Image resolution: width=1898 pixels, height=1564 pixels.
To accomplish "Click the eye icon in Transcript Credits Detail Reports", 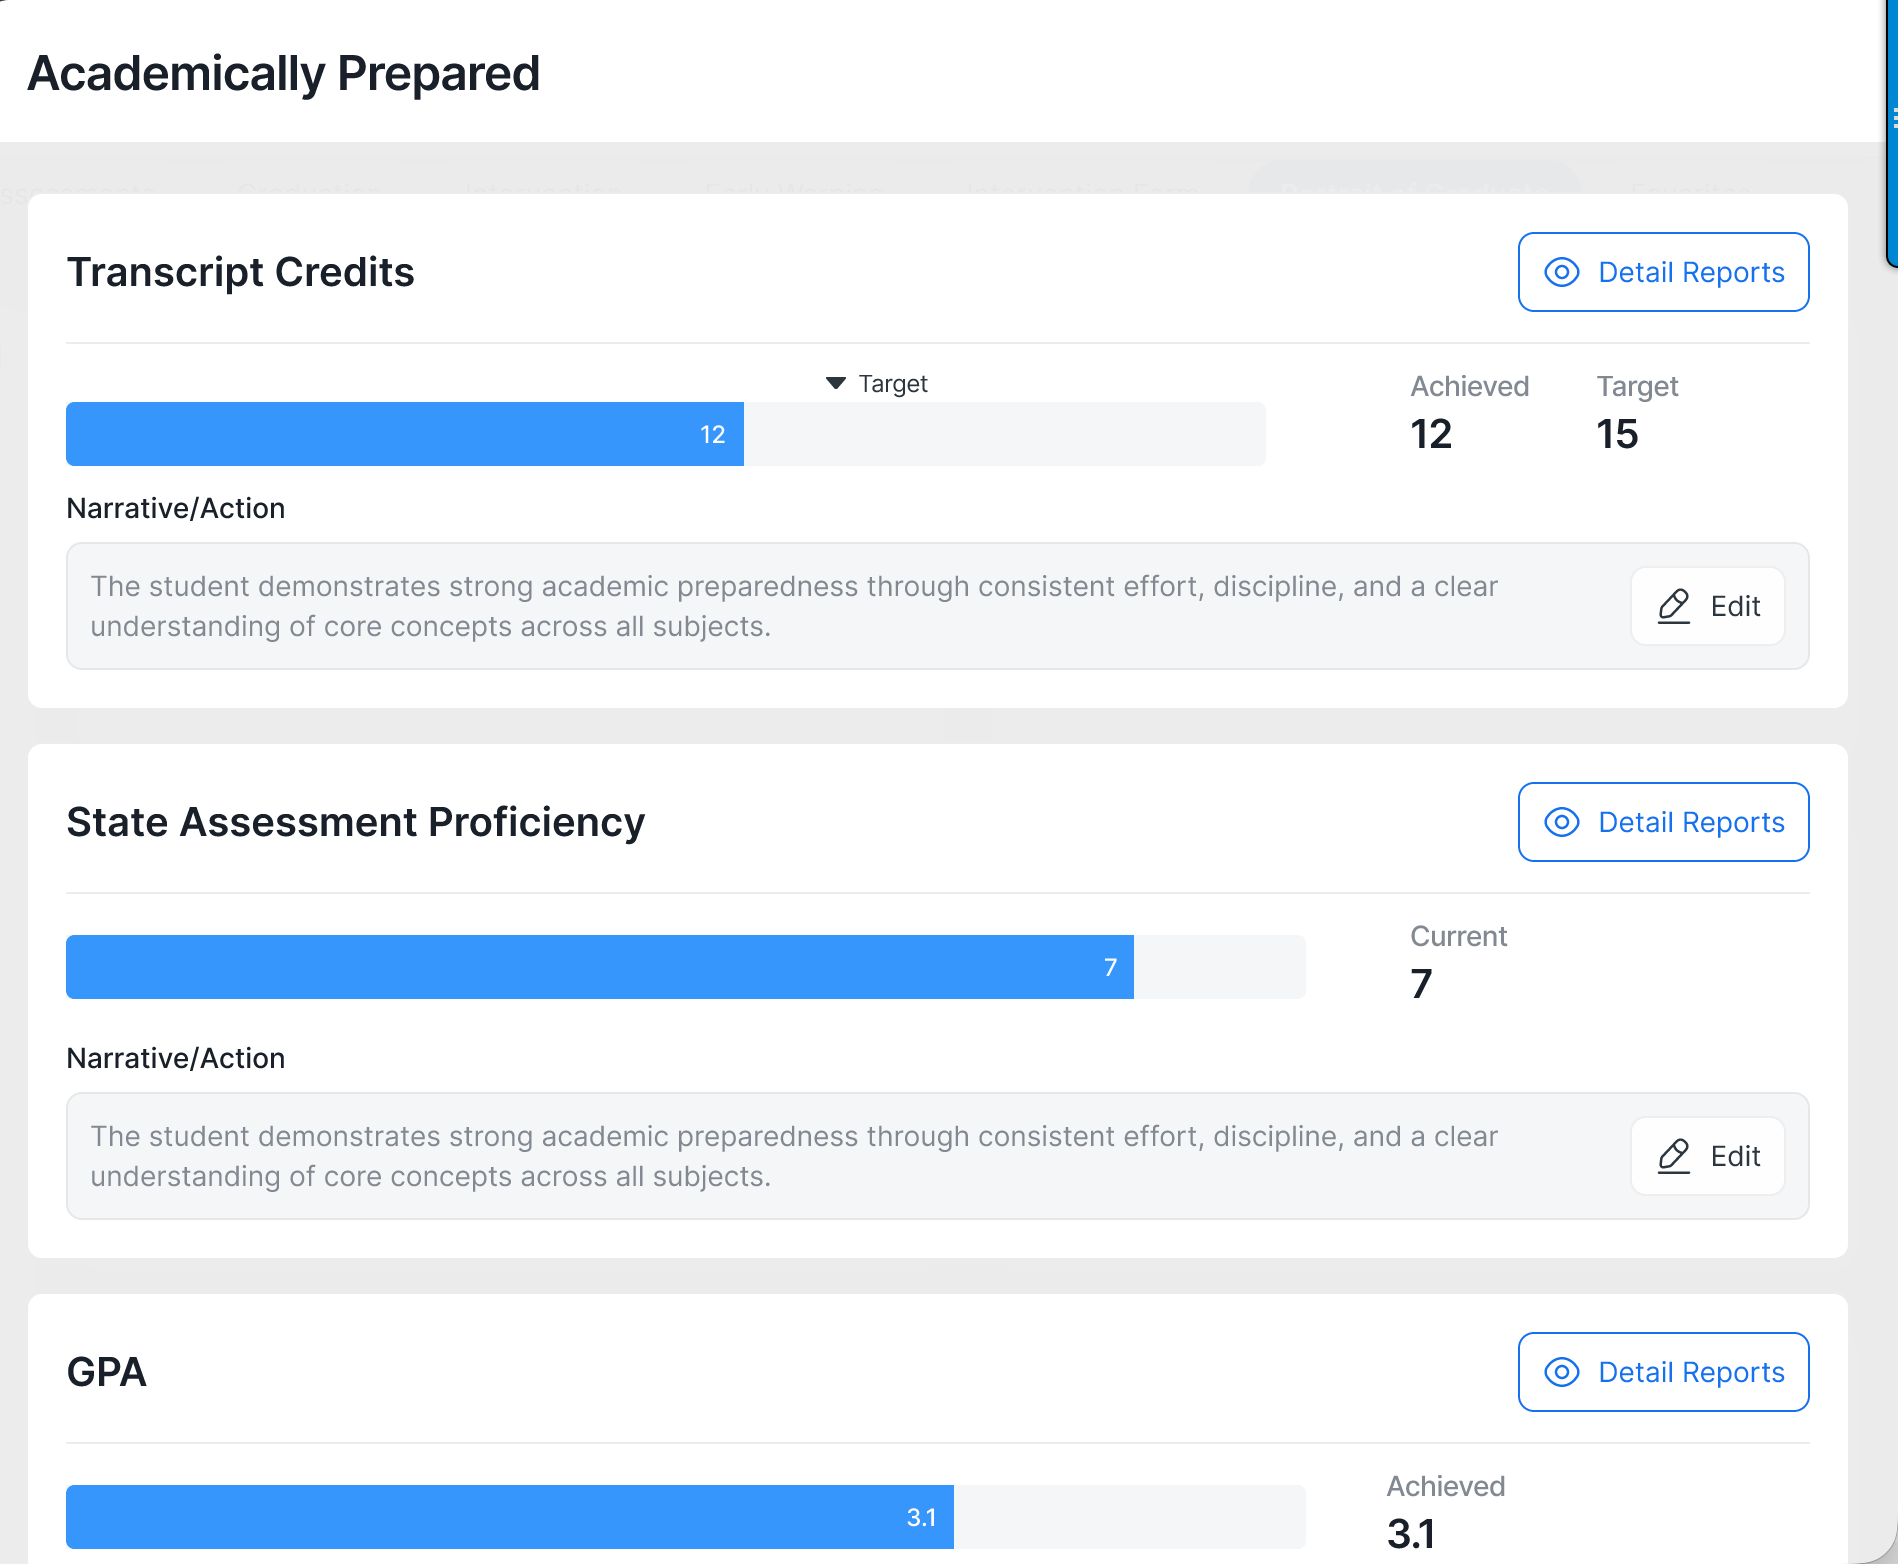I will click(1562, 272).
